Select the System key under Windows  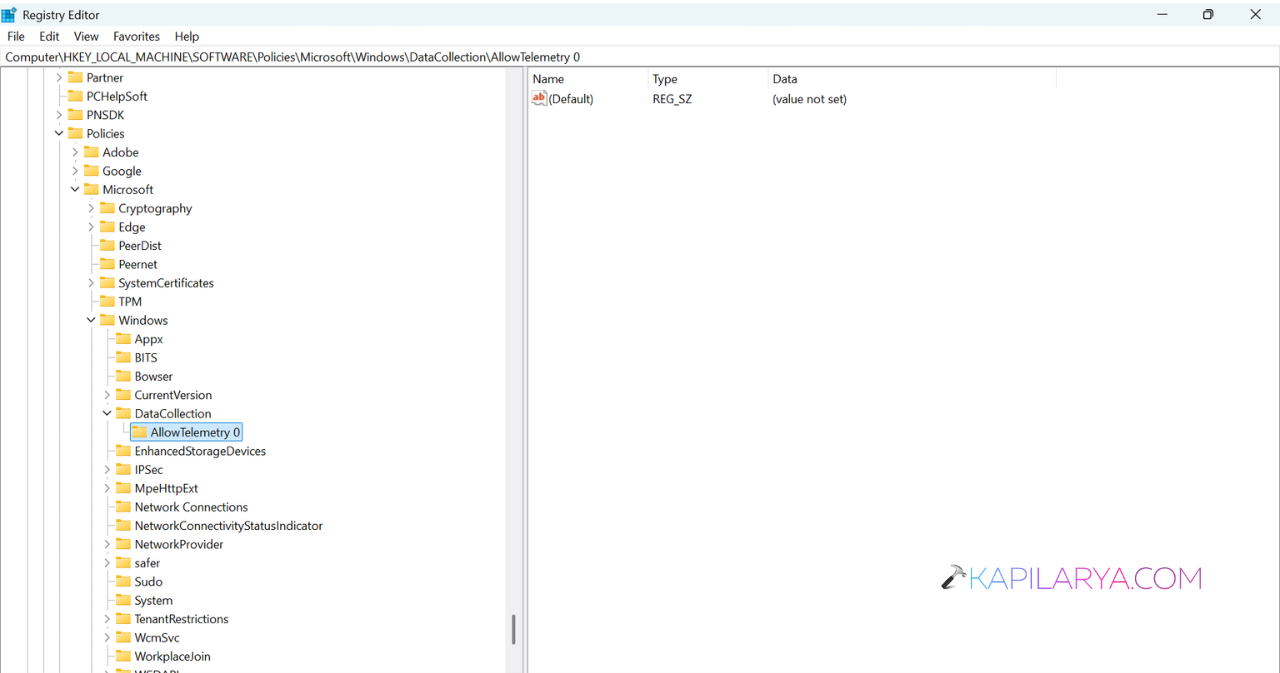(154, 600)
